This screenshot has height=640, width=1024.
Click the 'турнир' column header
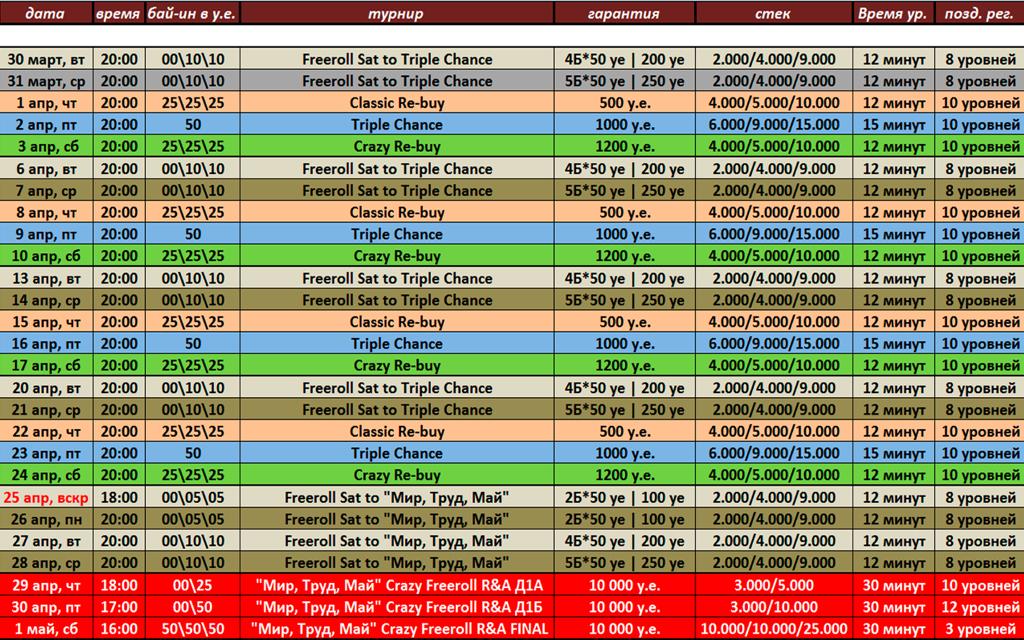coord(396,13)
